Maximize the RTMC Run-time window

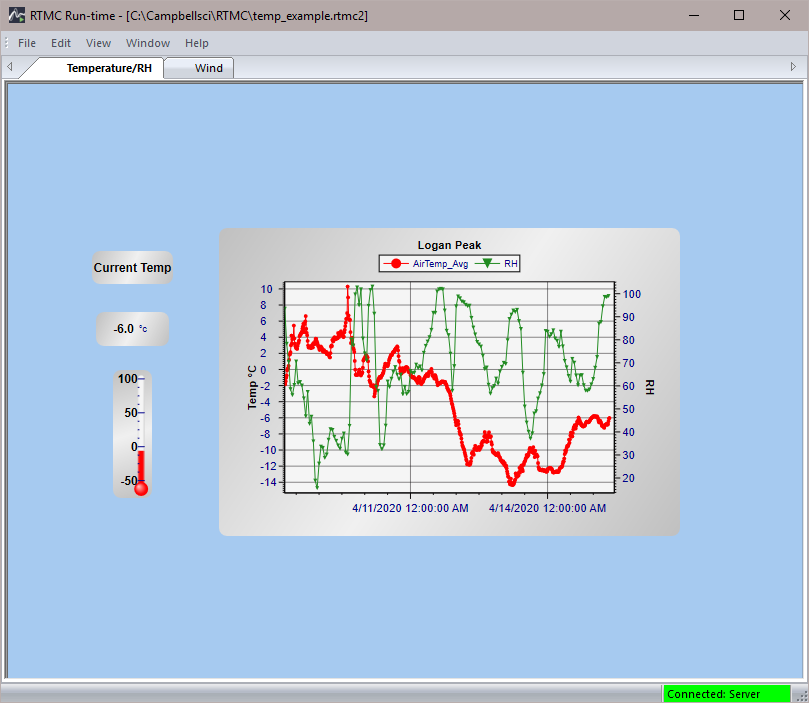(739, 15)
